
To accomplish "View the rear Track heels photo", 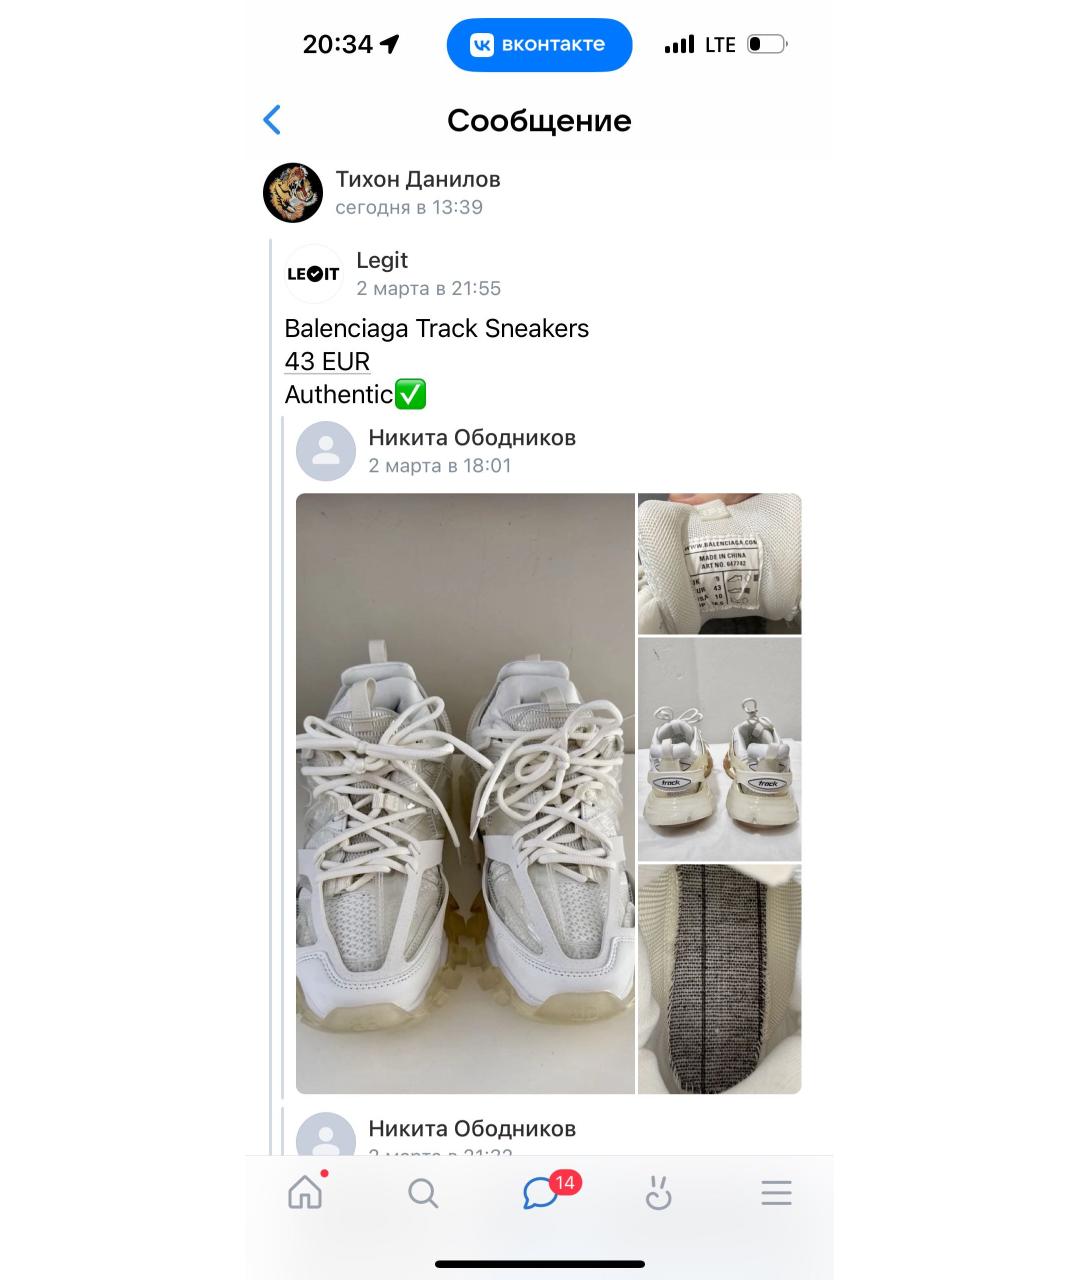I will 720,749.
